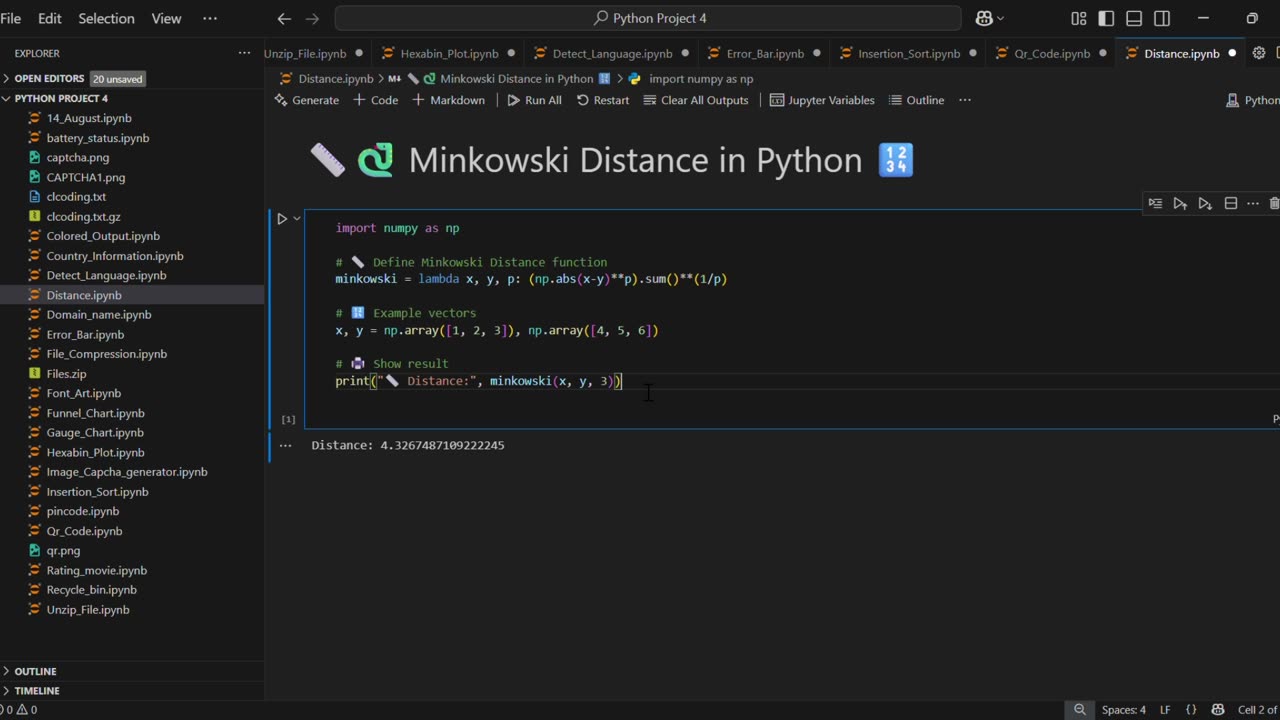Split cell from the cell toolbar
Screen dimensions: 1280x720
(1231, 203)
